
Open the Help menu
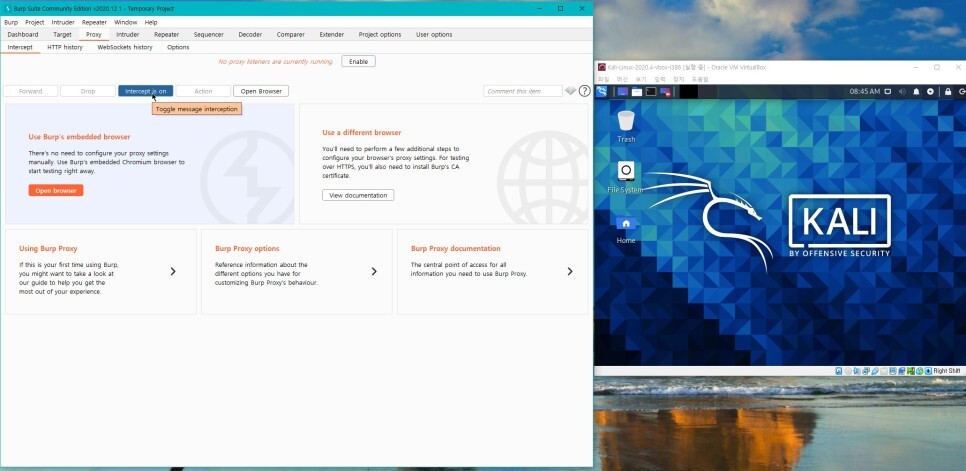point(151,22)
